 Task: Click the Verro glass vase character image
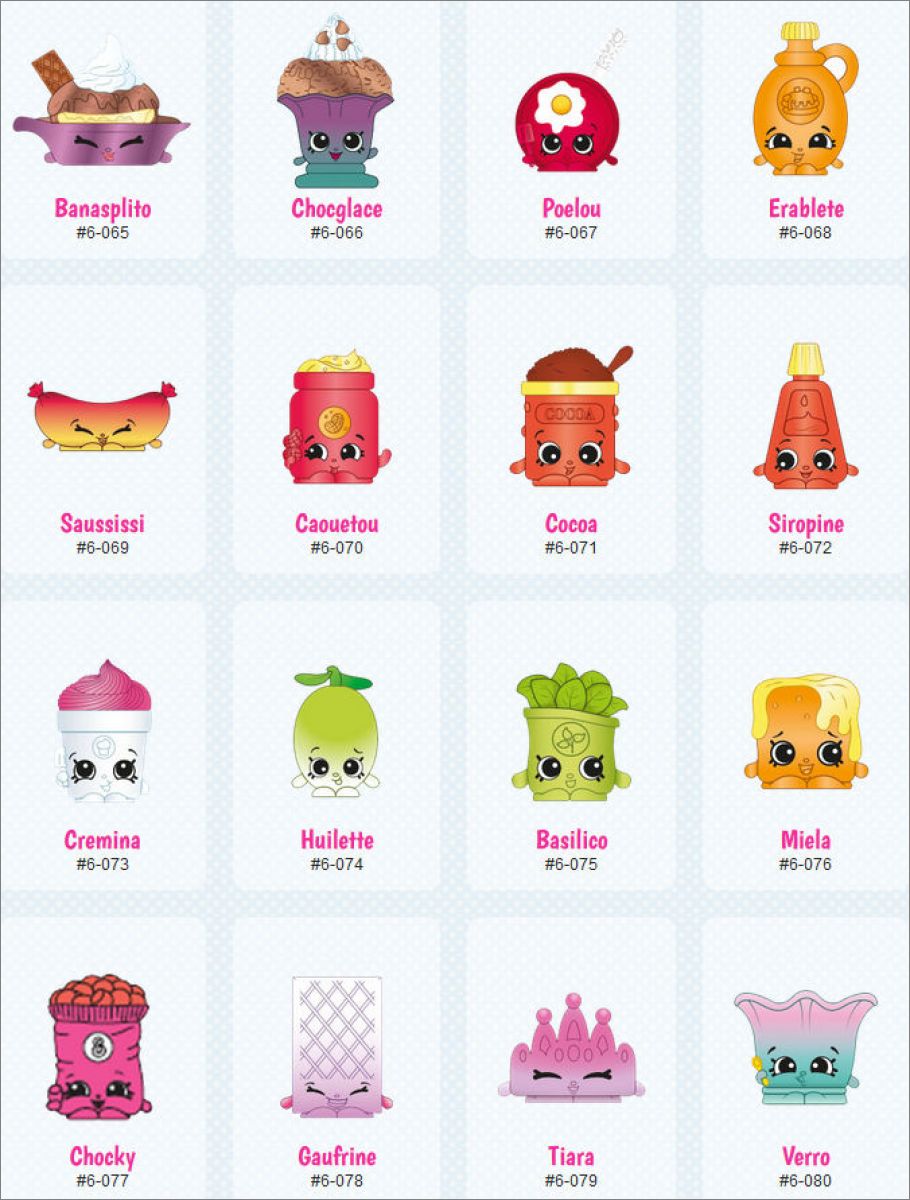[x=805, y=1047]
